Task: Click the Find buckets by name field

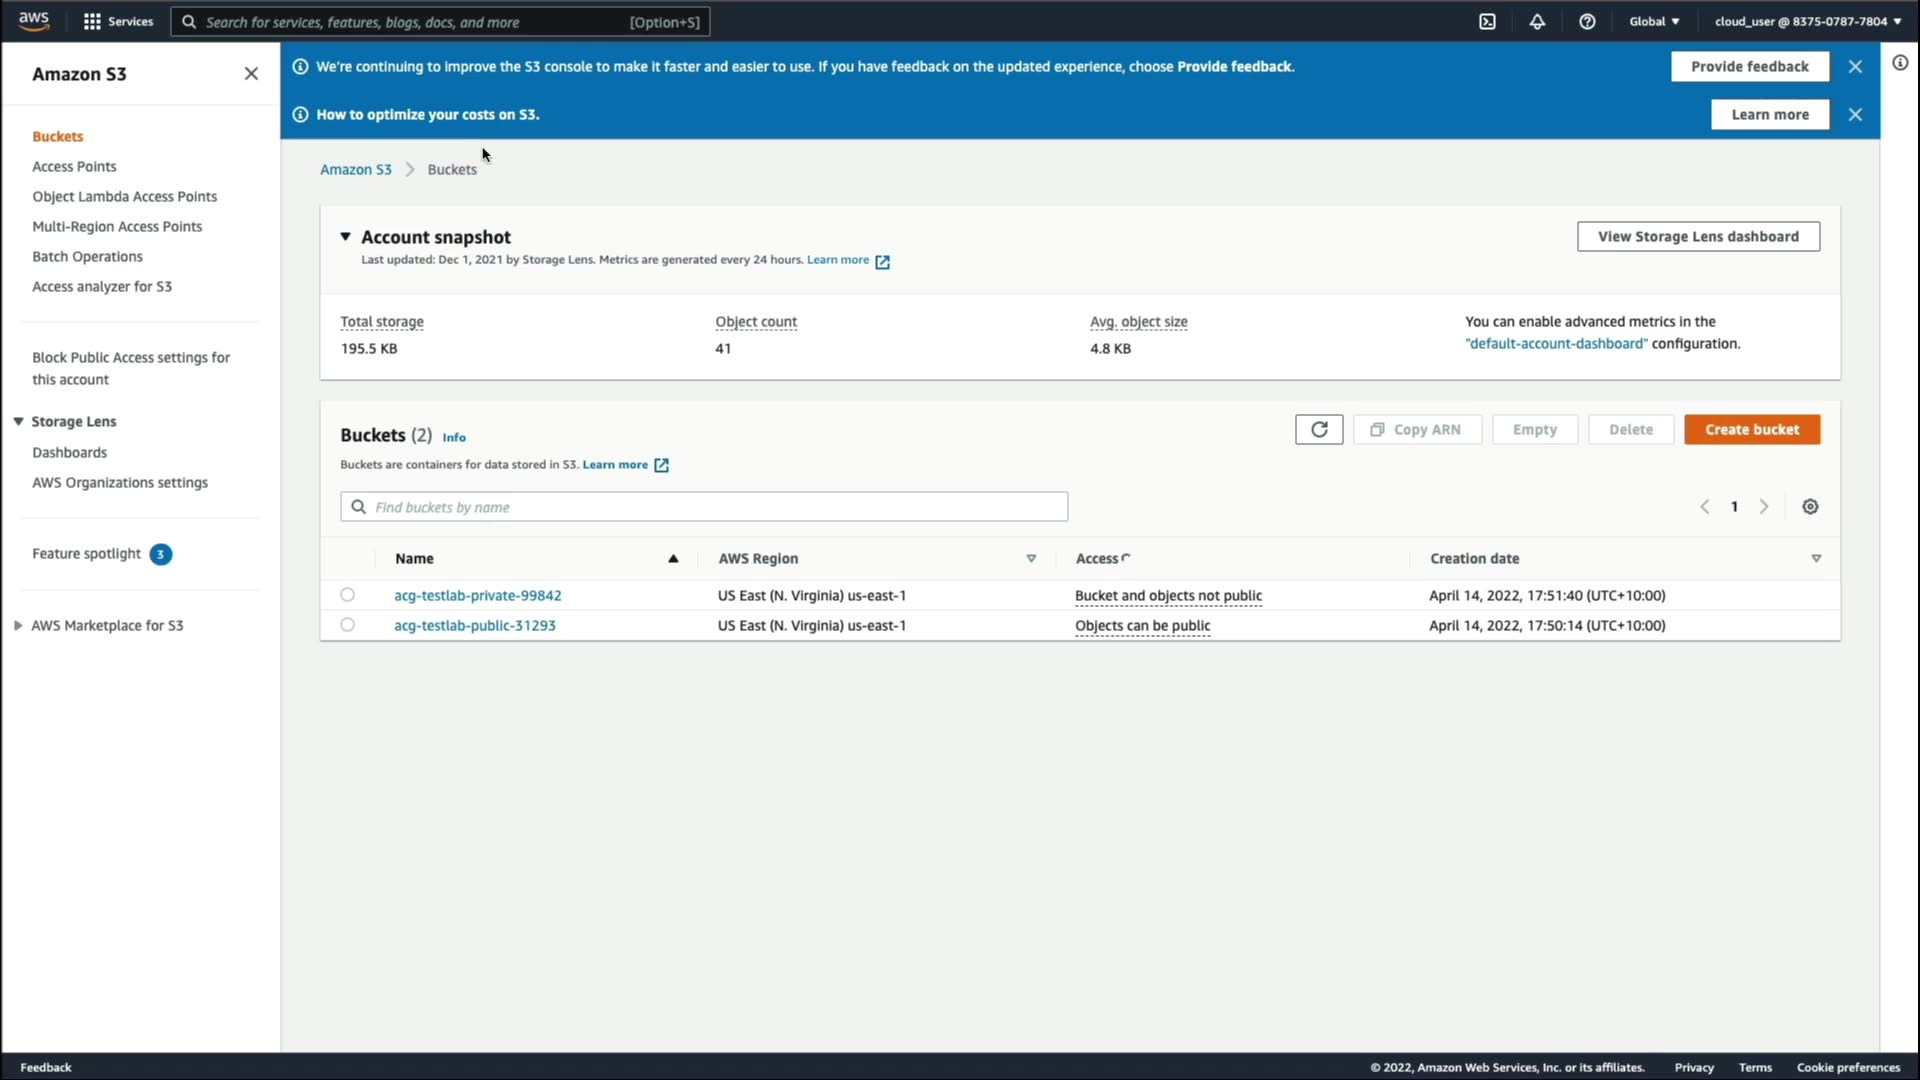Action: pos(704,507)
